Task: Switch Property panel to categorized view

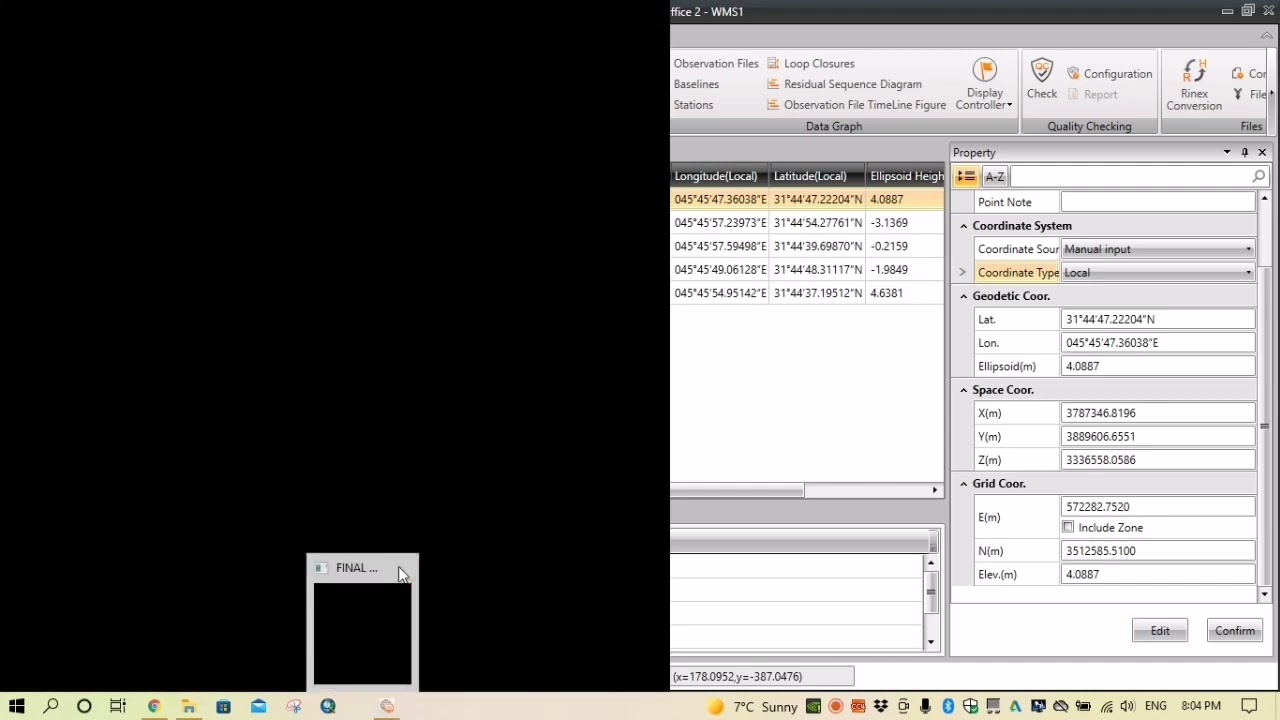Action: click(x=966, y=177)
